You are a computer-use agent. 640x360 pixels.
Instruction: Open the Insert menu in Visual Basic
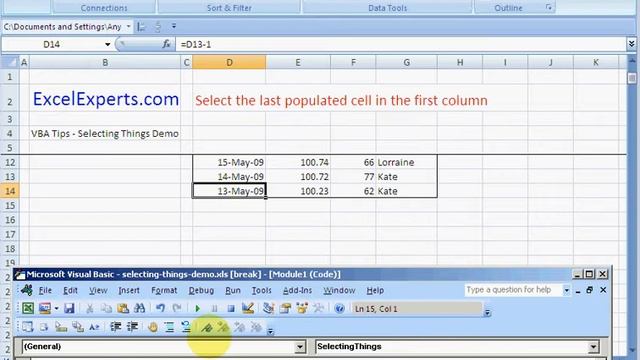[129, 290]
